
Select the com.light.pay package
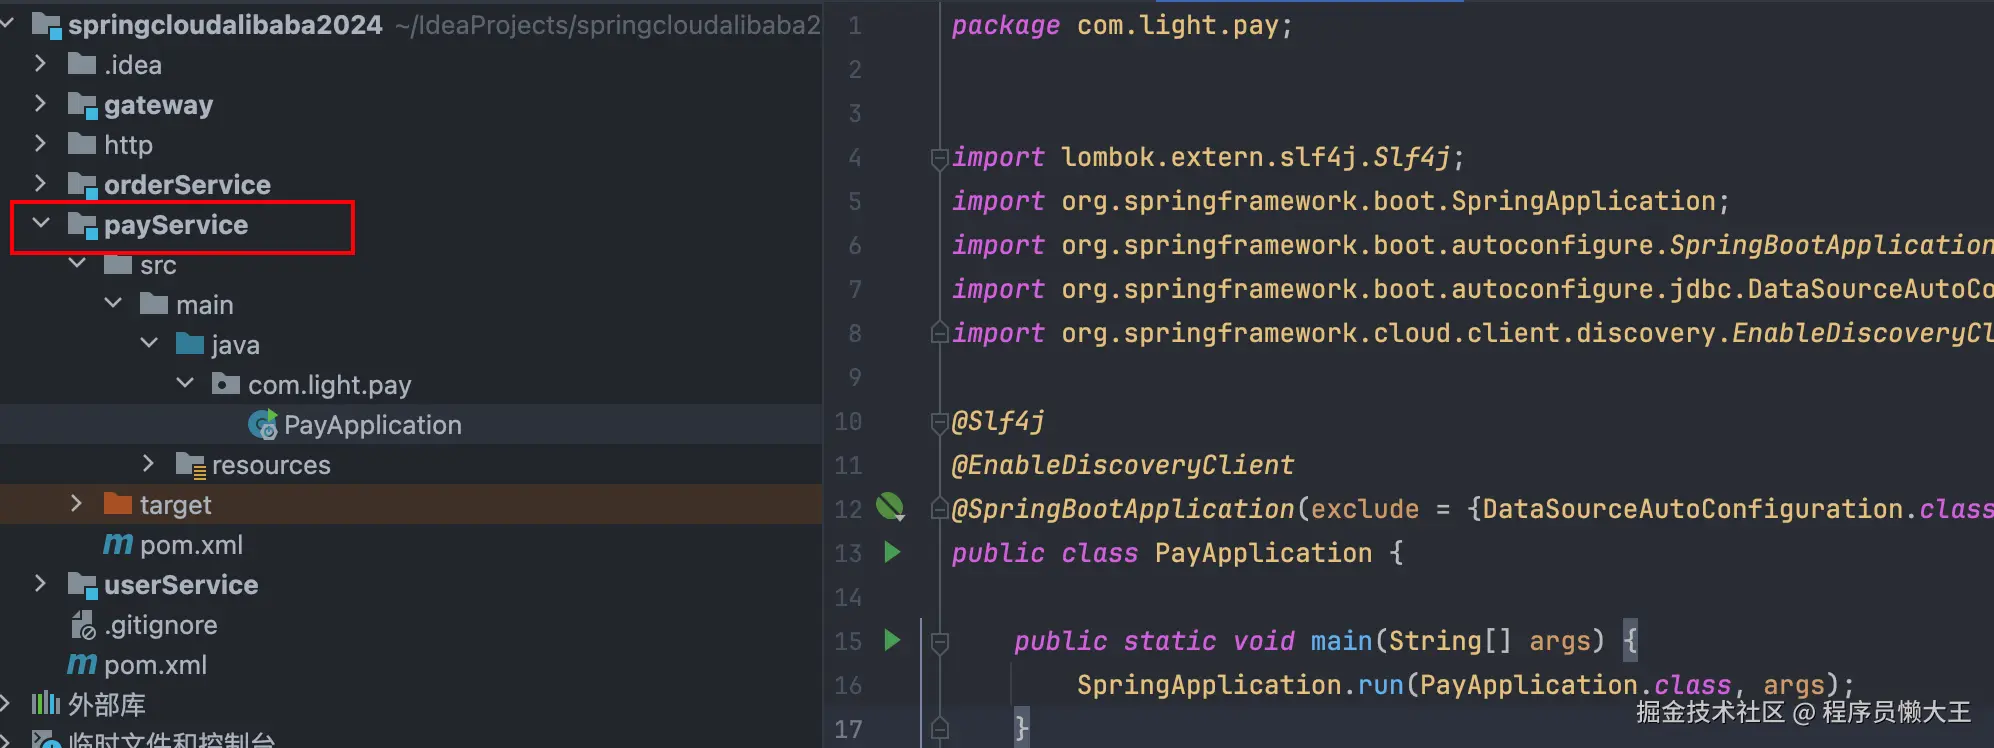coord(329,385)
